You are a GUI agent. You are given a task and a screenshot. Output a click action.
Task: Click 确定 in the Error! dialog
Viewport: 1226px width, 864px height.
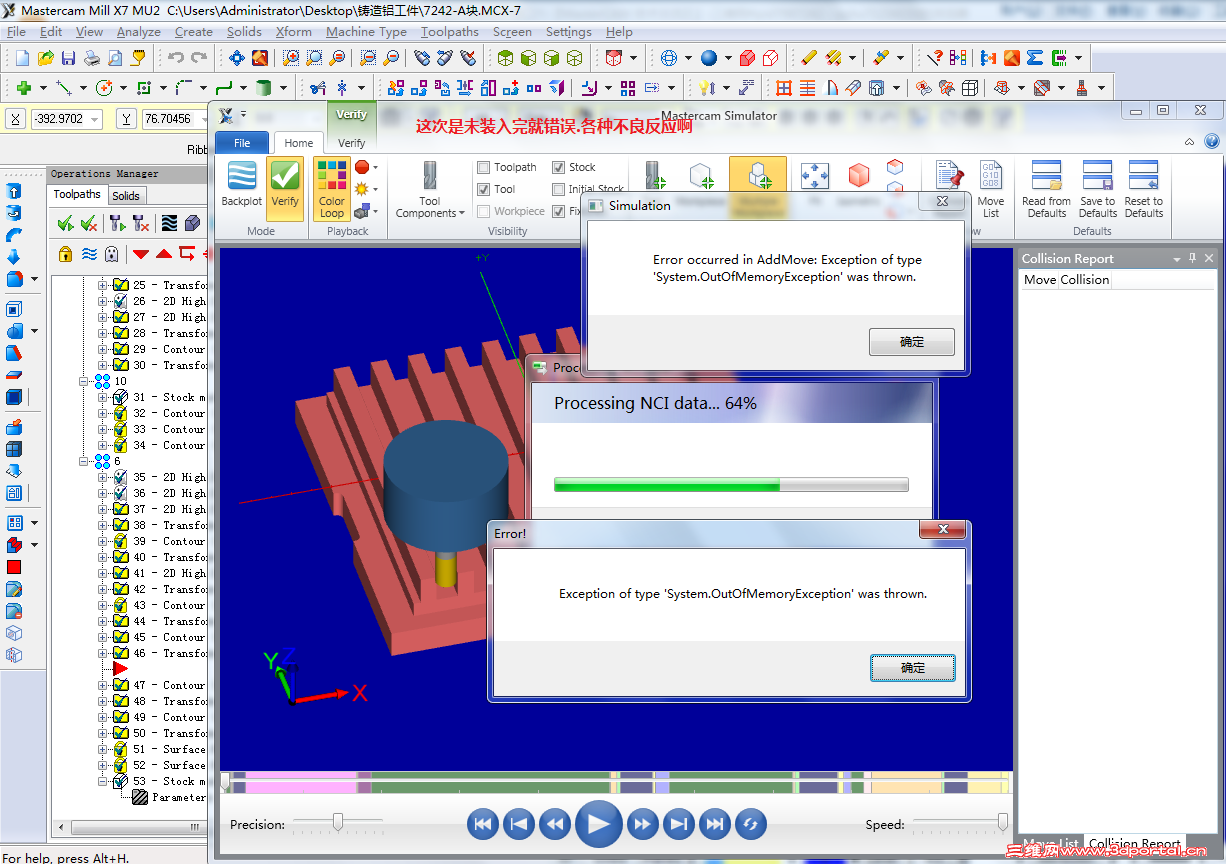click(x=912, y=667)
